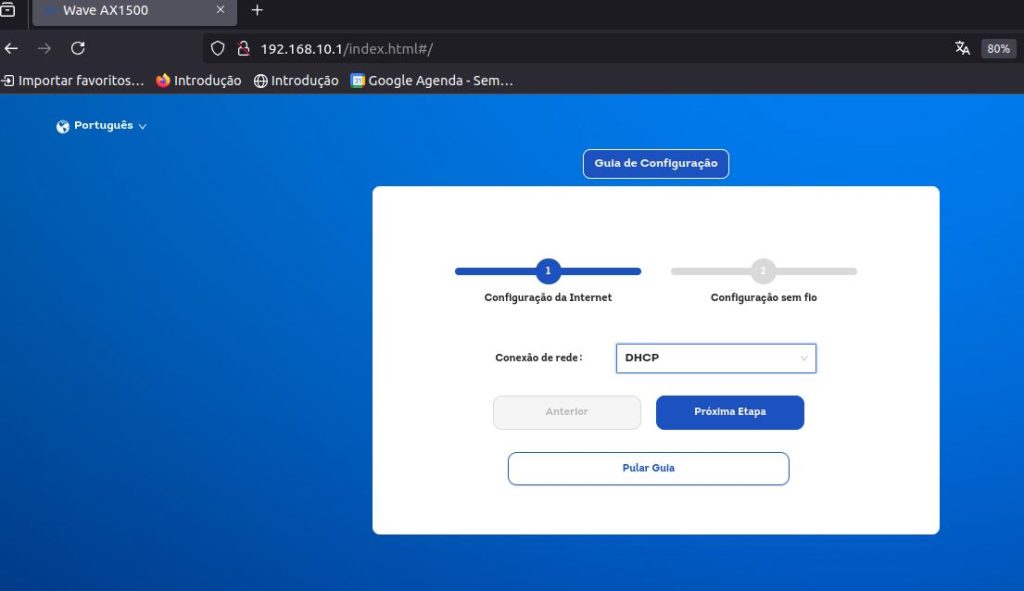Select step 1 Configuração da Internet marker
Image resolution: width=1024 pixels, height=591 pixels.
pos(548,271)
